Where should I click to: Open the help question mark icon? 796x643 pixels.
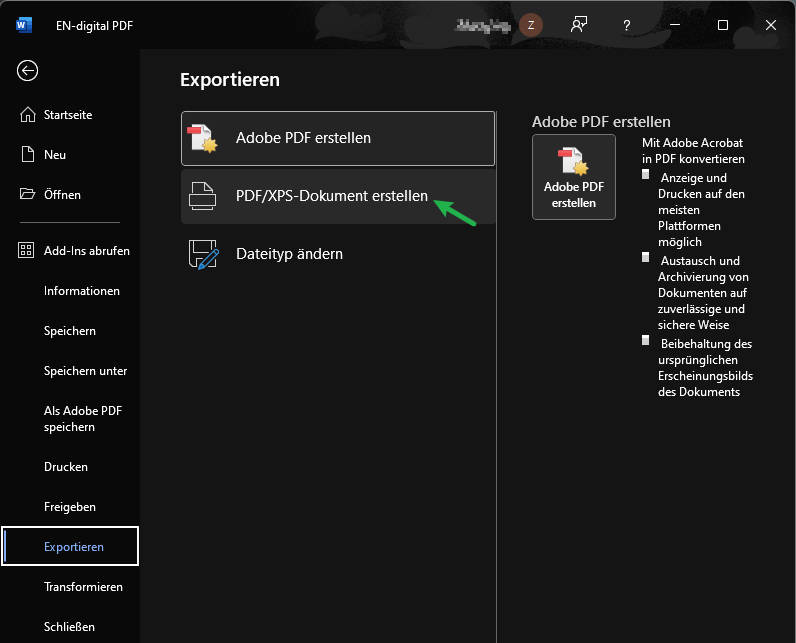click(626, 25)
